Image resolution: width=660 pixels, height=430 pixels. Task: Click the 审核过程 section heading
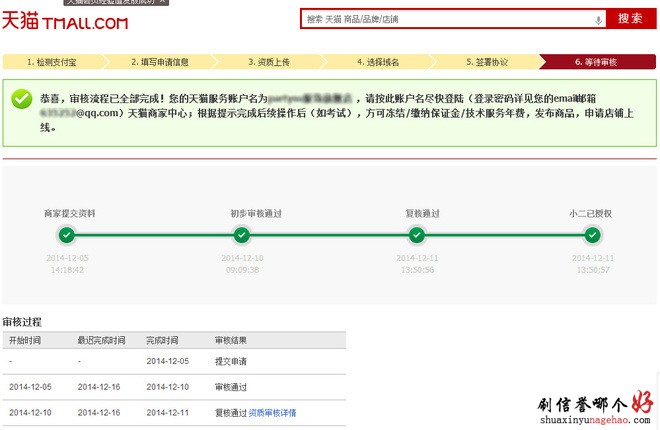(22, 322)
